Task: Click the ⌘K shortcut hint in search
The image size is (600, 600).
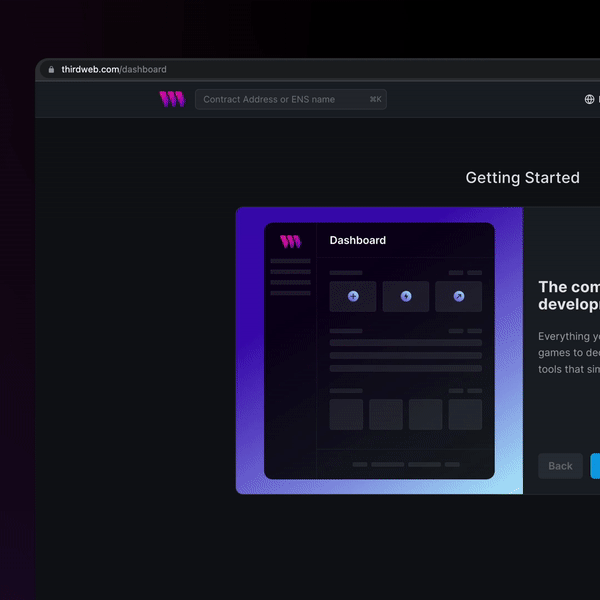Action: [x=375, y=99]
